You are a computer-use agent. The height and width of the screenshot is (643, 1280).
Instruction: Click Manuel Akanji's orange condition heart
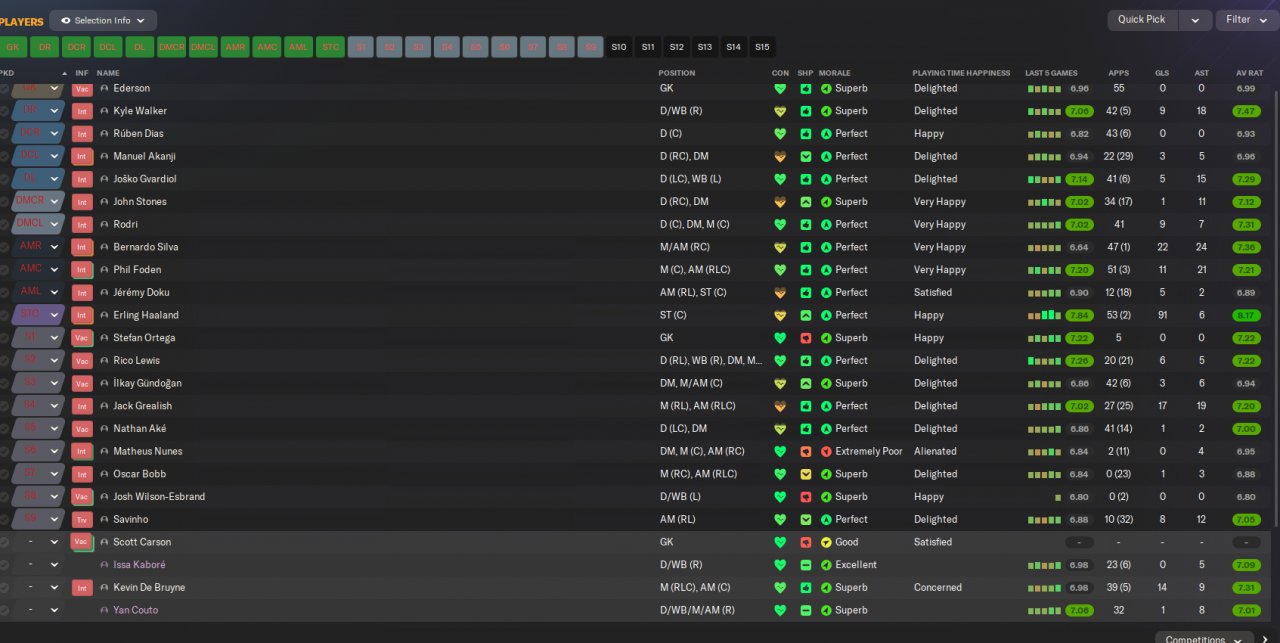780,156
